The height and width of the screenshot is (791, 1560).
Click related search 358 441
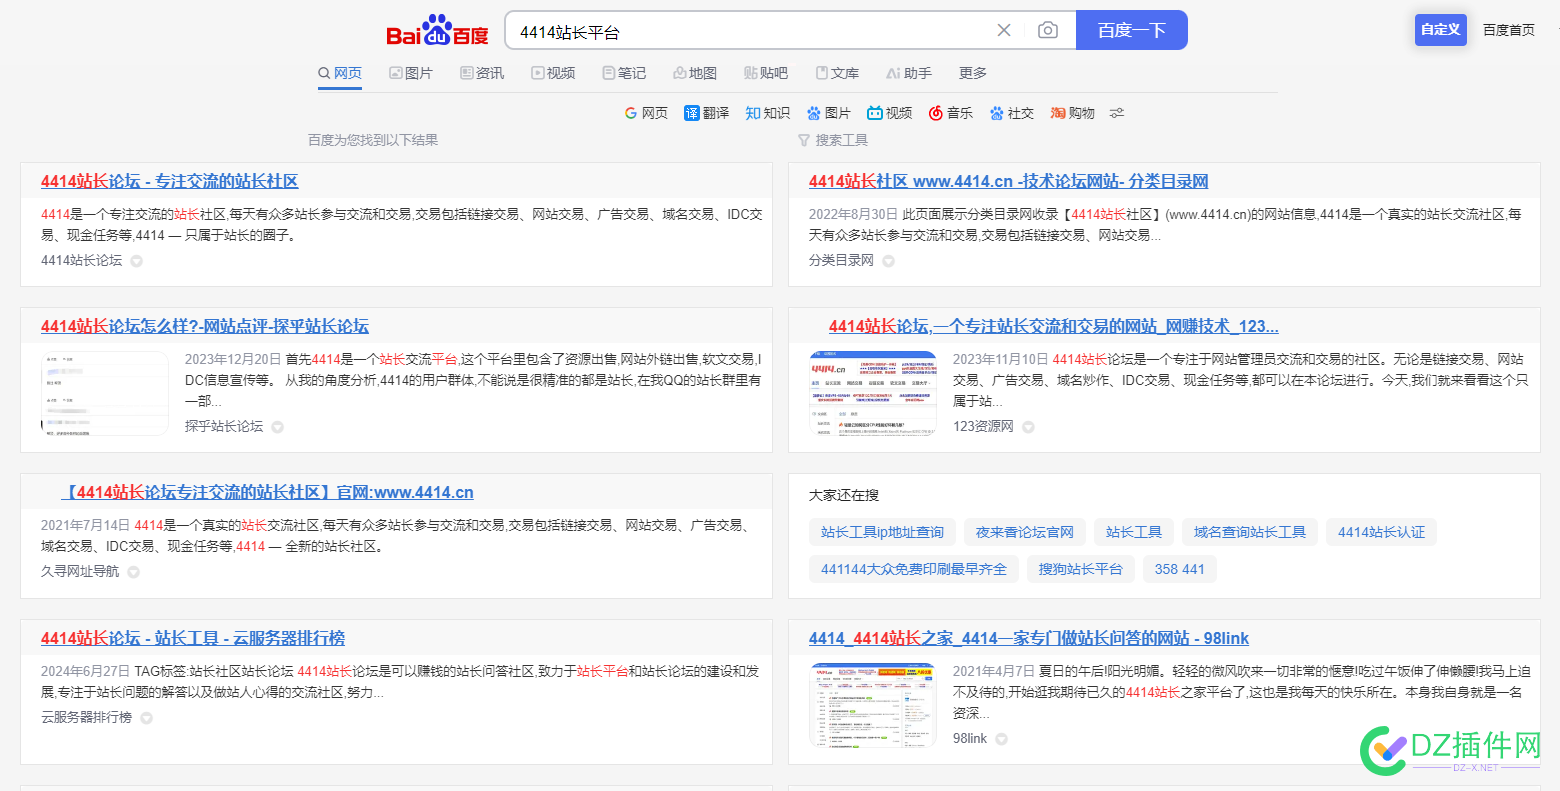tap(1179, 569)
